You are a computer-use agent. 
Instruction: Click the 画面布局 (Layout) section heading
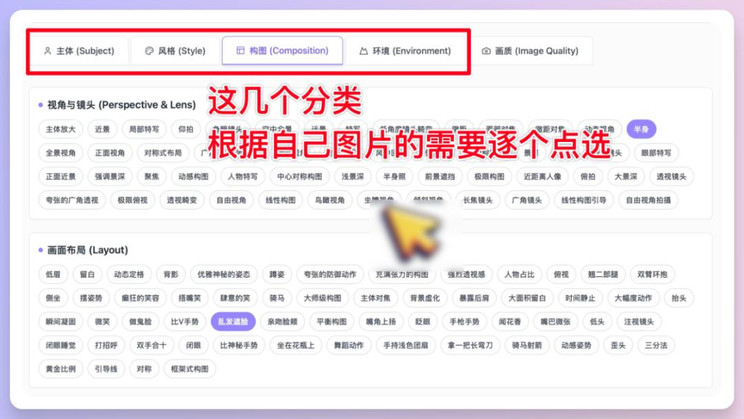pos(87,250)
